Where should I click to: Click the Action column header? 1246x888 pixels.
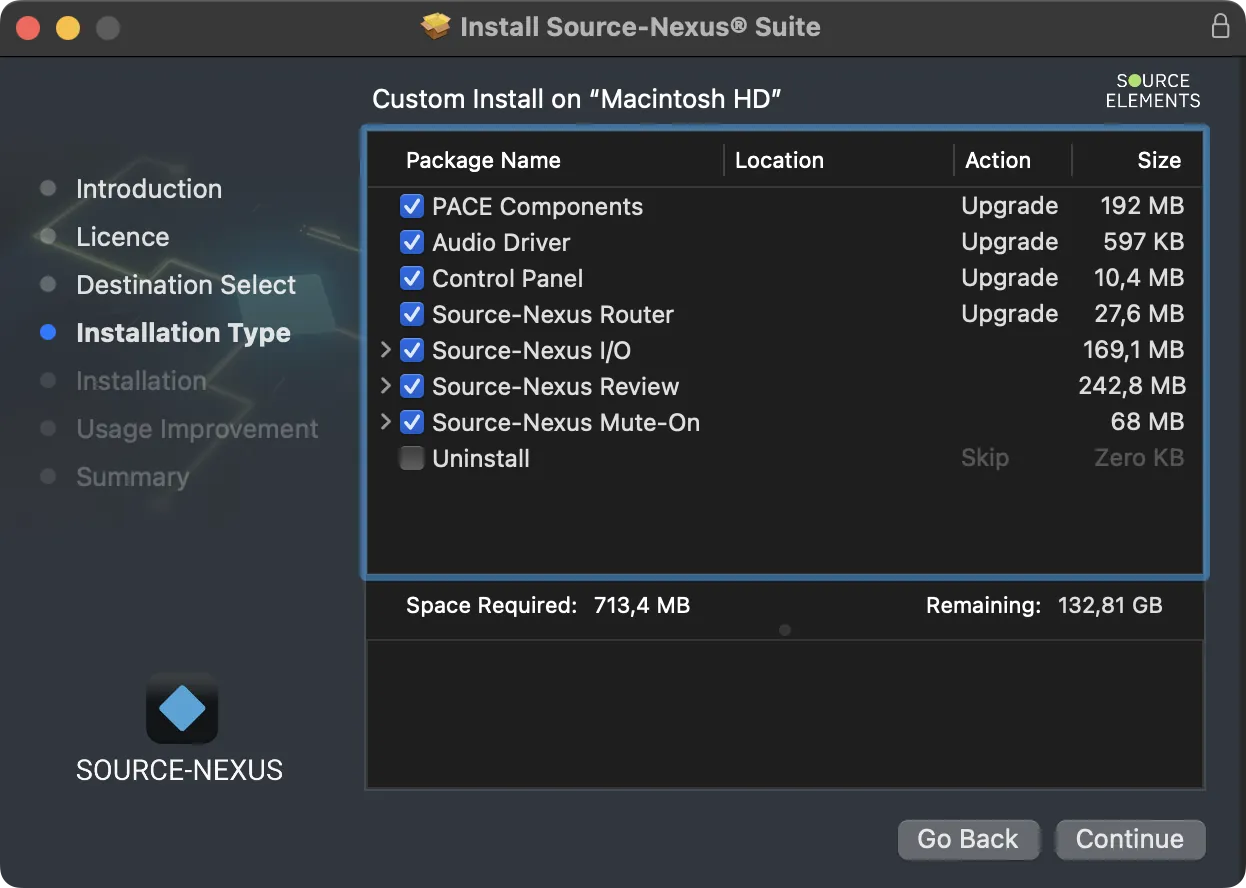(997, 160)
